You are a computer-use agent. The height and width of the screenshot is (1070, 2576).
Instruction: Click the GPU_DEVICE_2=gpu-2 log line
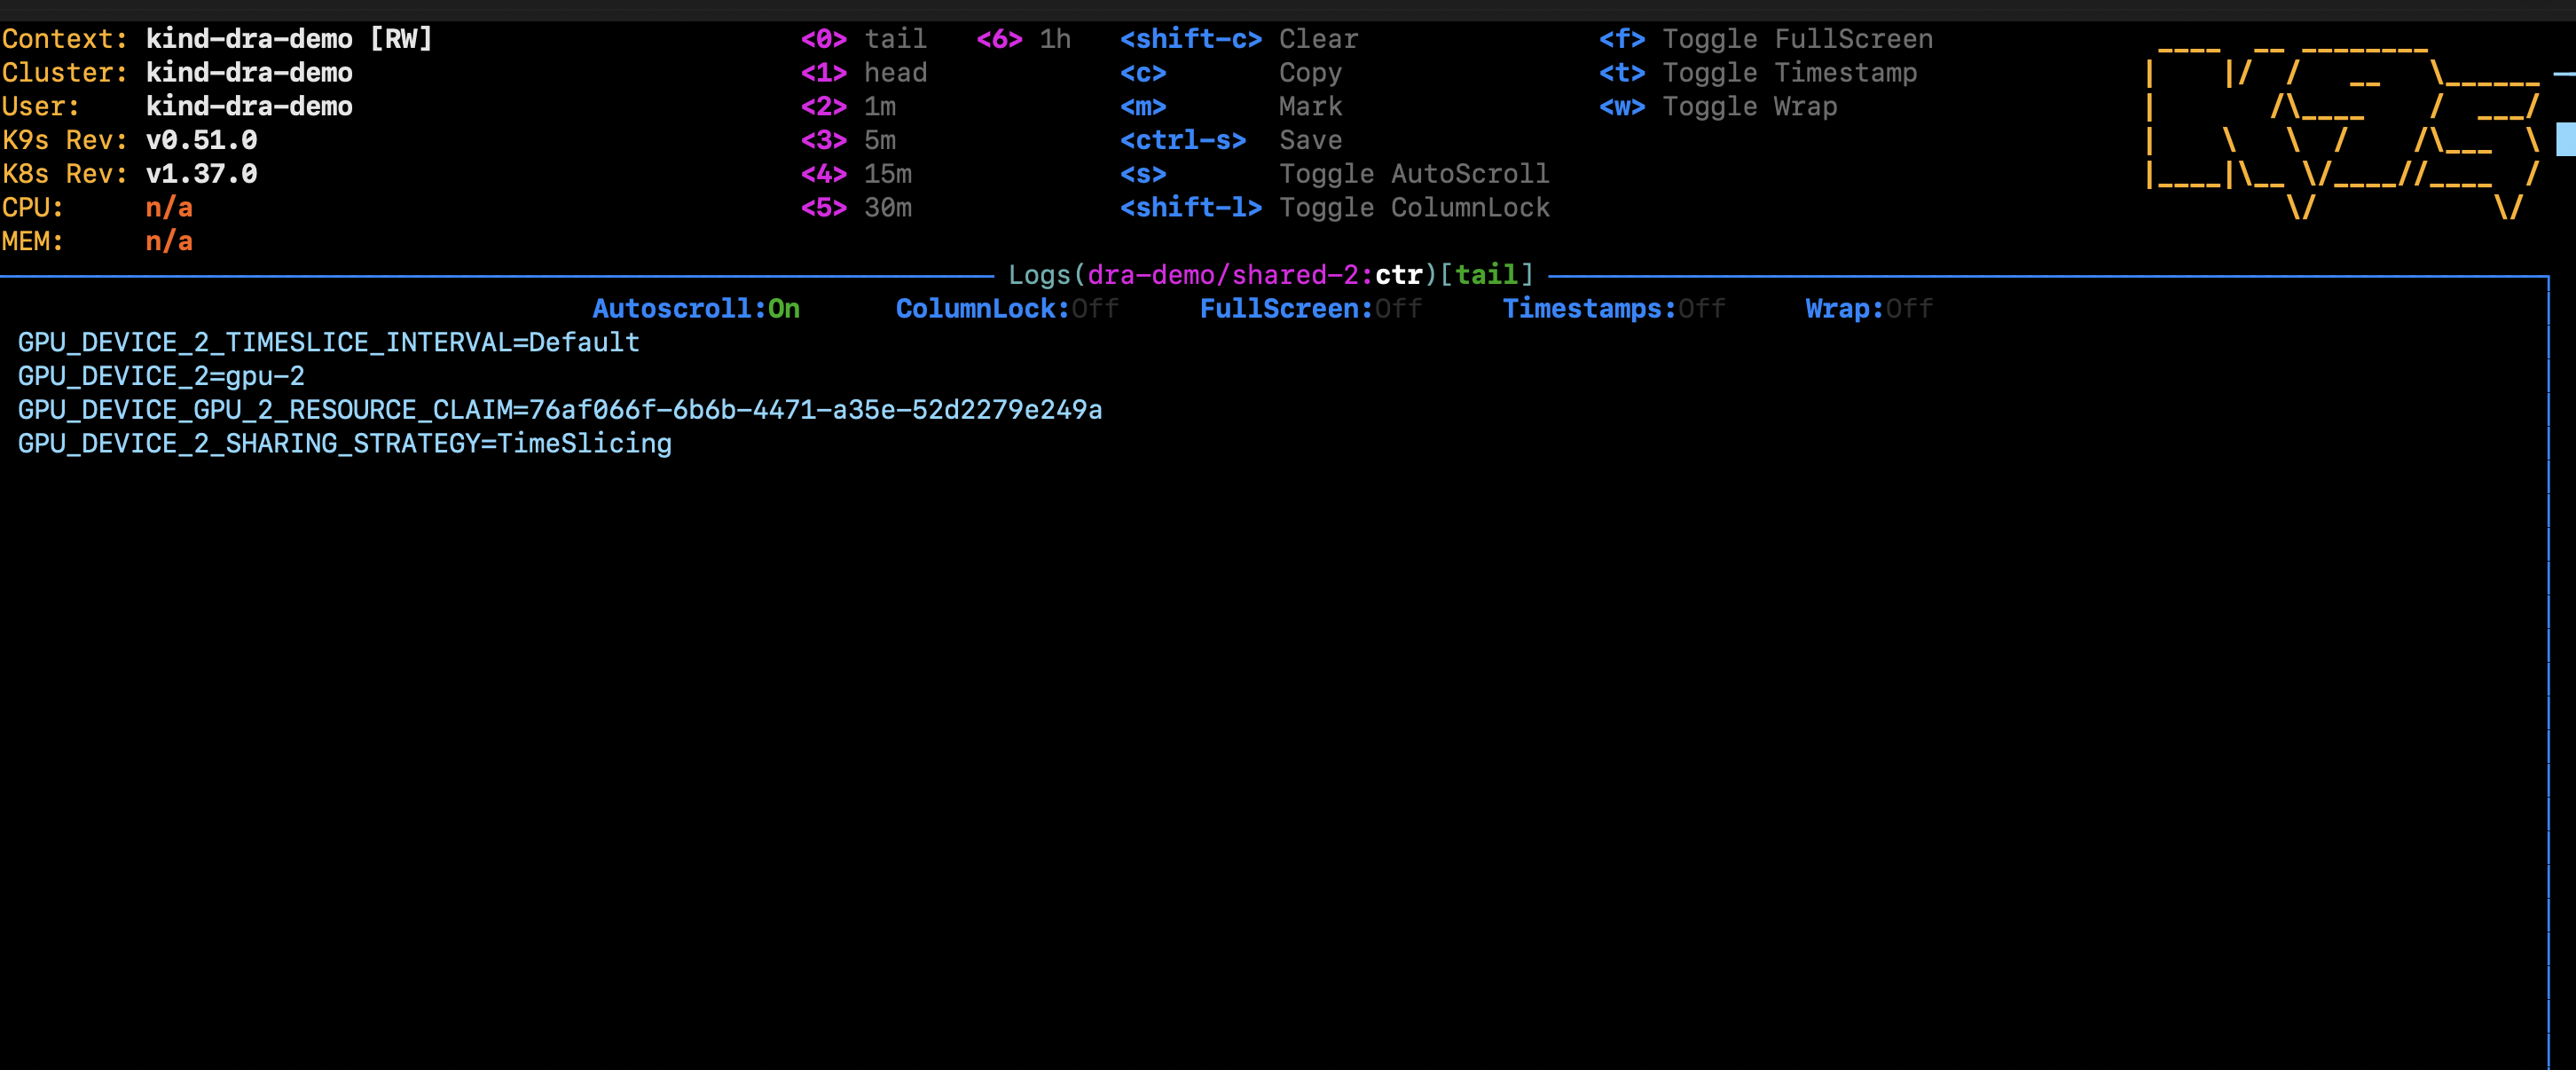(x=161, y=376)
